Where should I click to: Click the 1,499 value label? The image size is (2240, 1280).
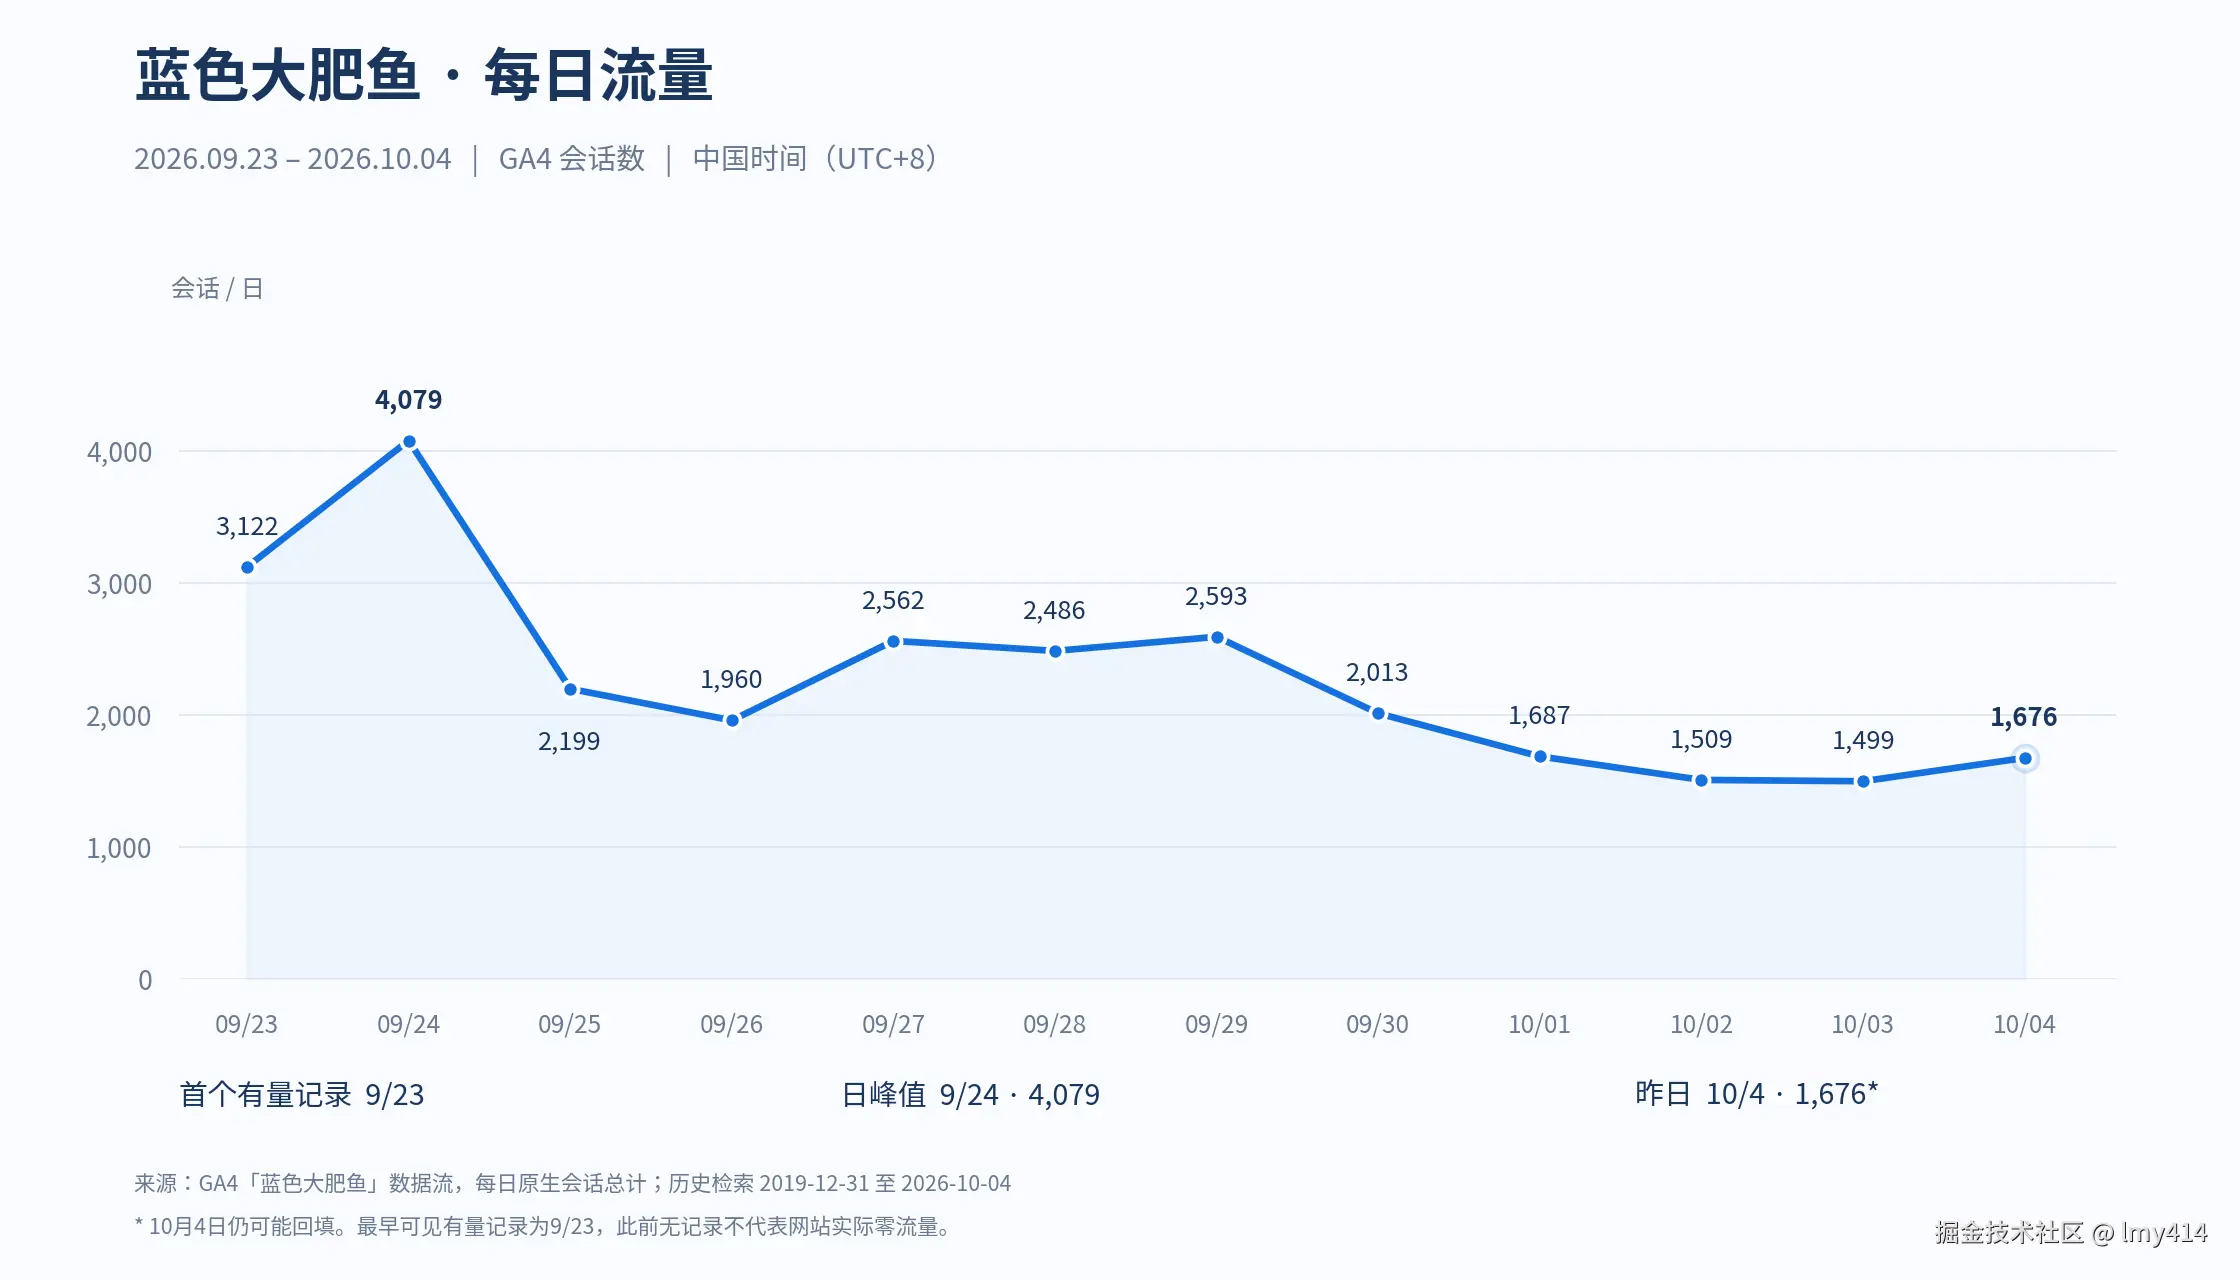pos(1863,741)
